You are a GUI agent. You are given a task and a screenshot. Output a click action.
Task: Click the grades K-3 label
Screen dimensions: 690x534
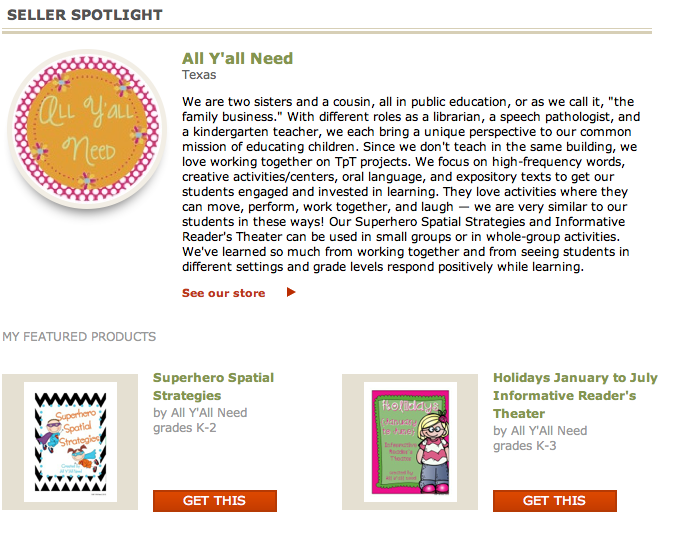click(525, 446)
